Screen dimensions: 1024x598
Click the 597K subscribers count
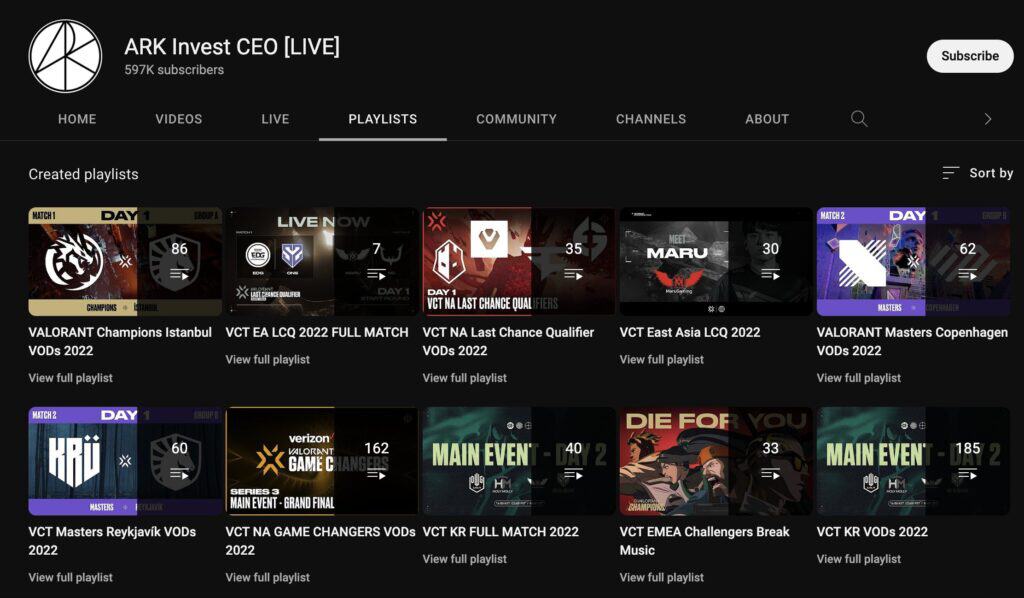(x=174, y=70)
